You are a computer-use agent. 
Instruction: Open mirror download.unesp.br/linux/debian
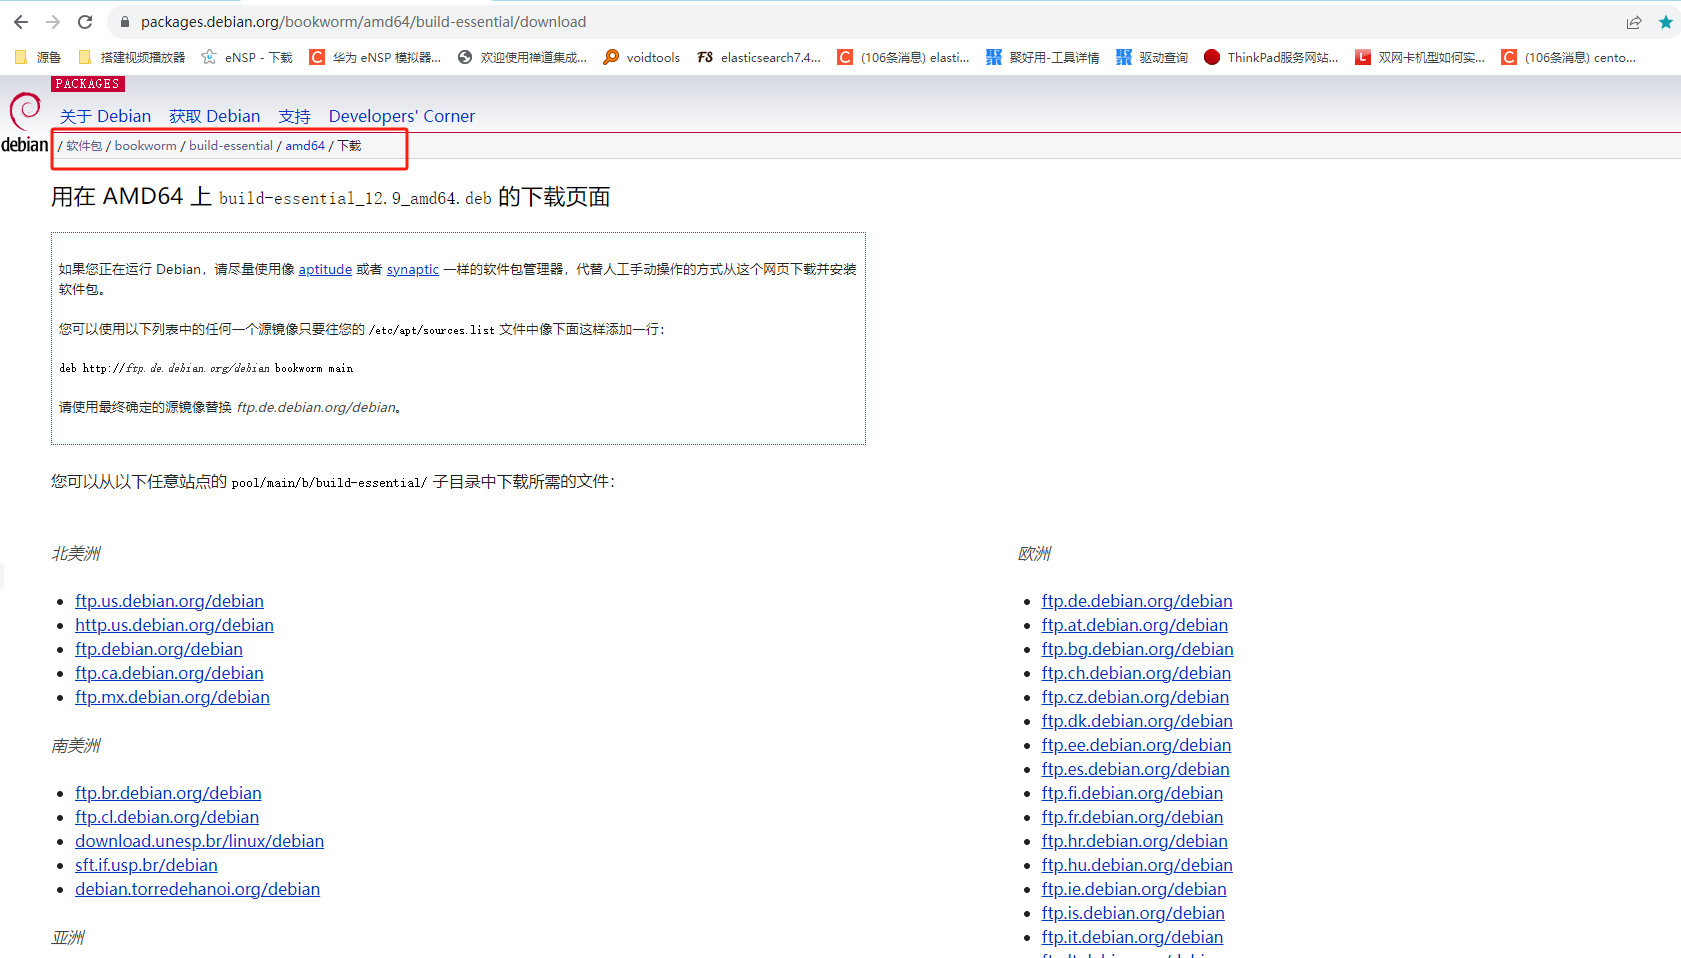point(199,841)
